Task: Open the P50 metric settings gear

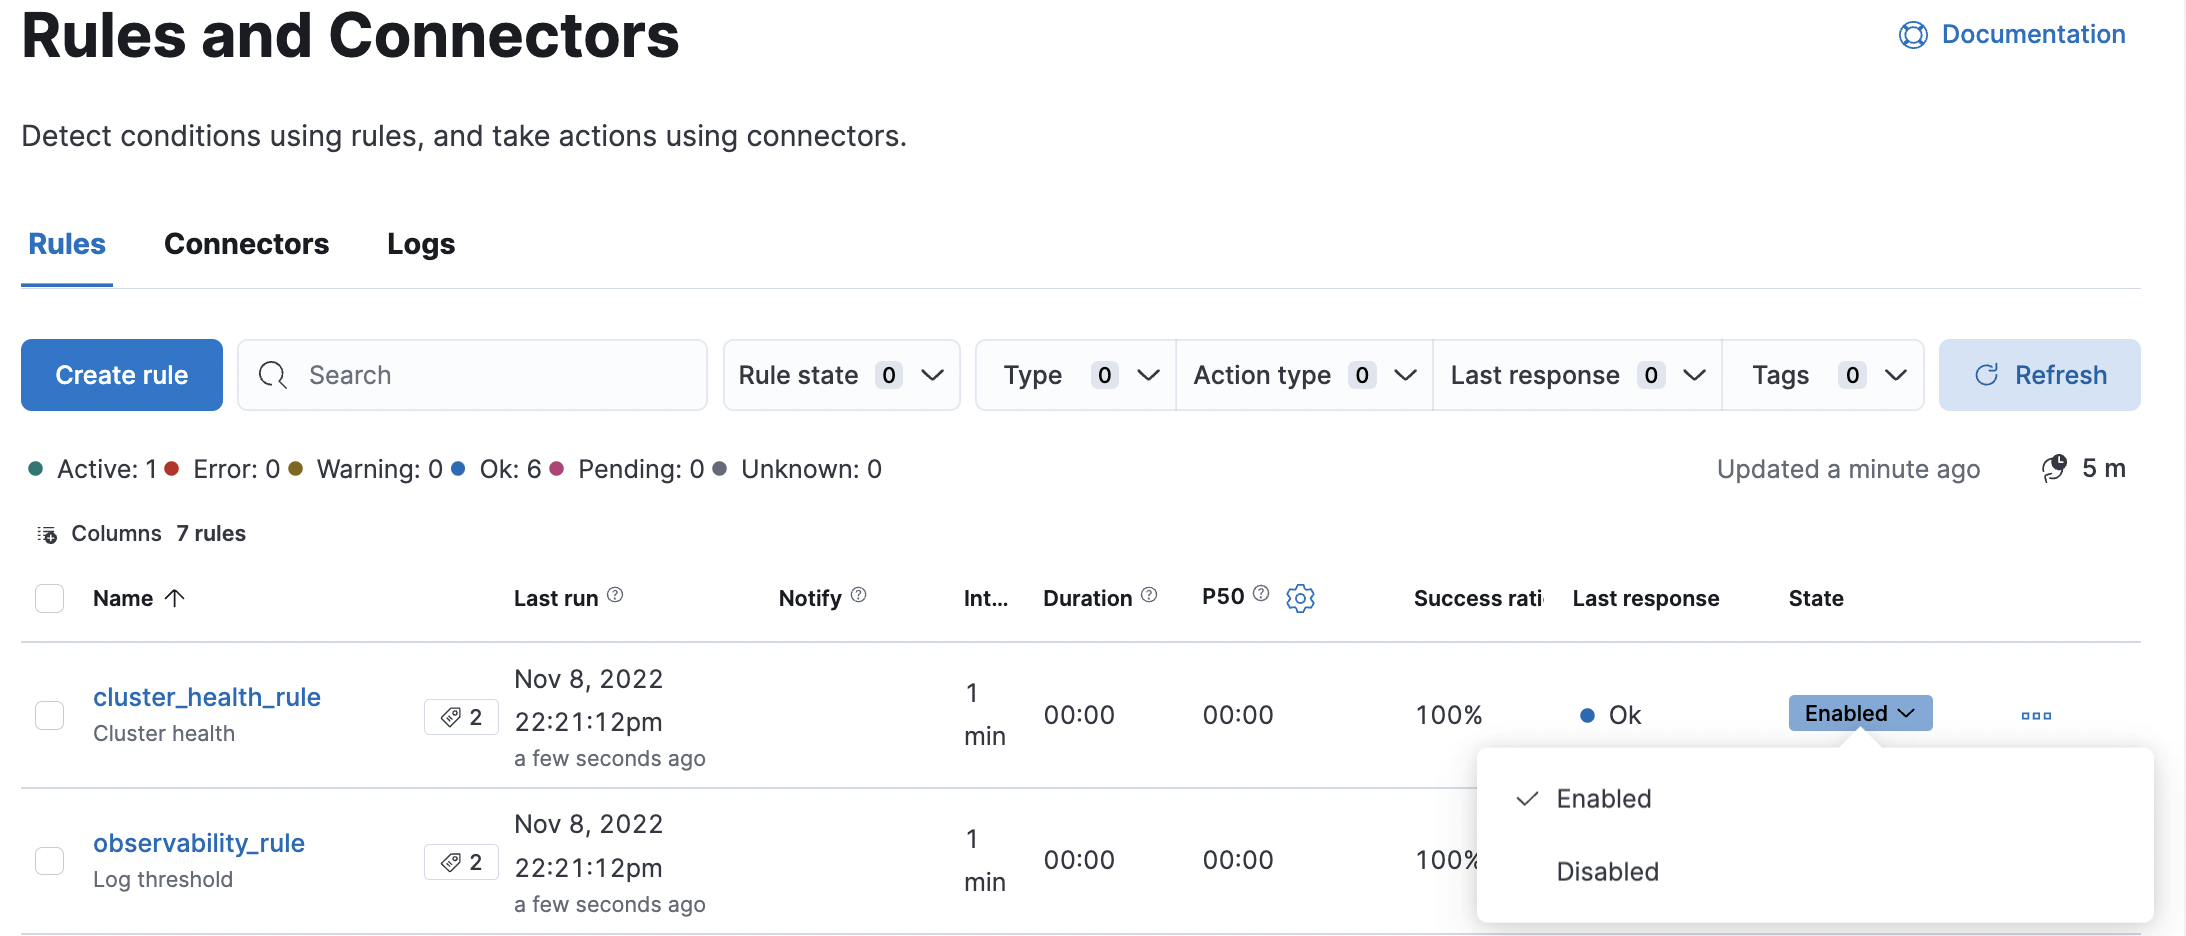Action: [x=1300, y=598]
